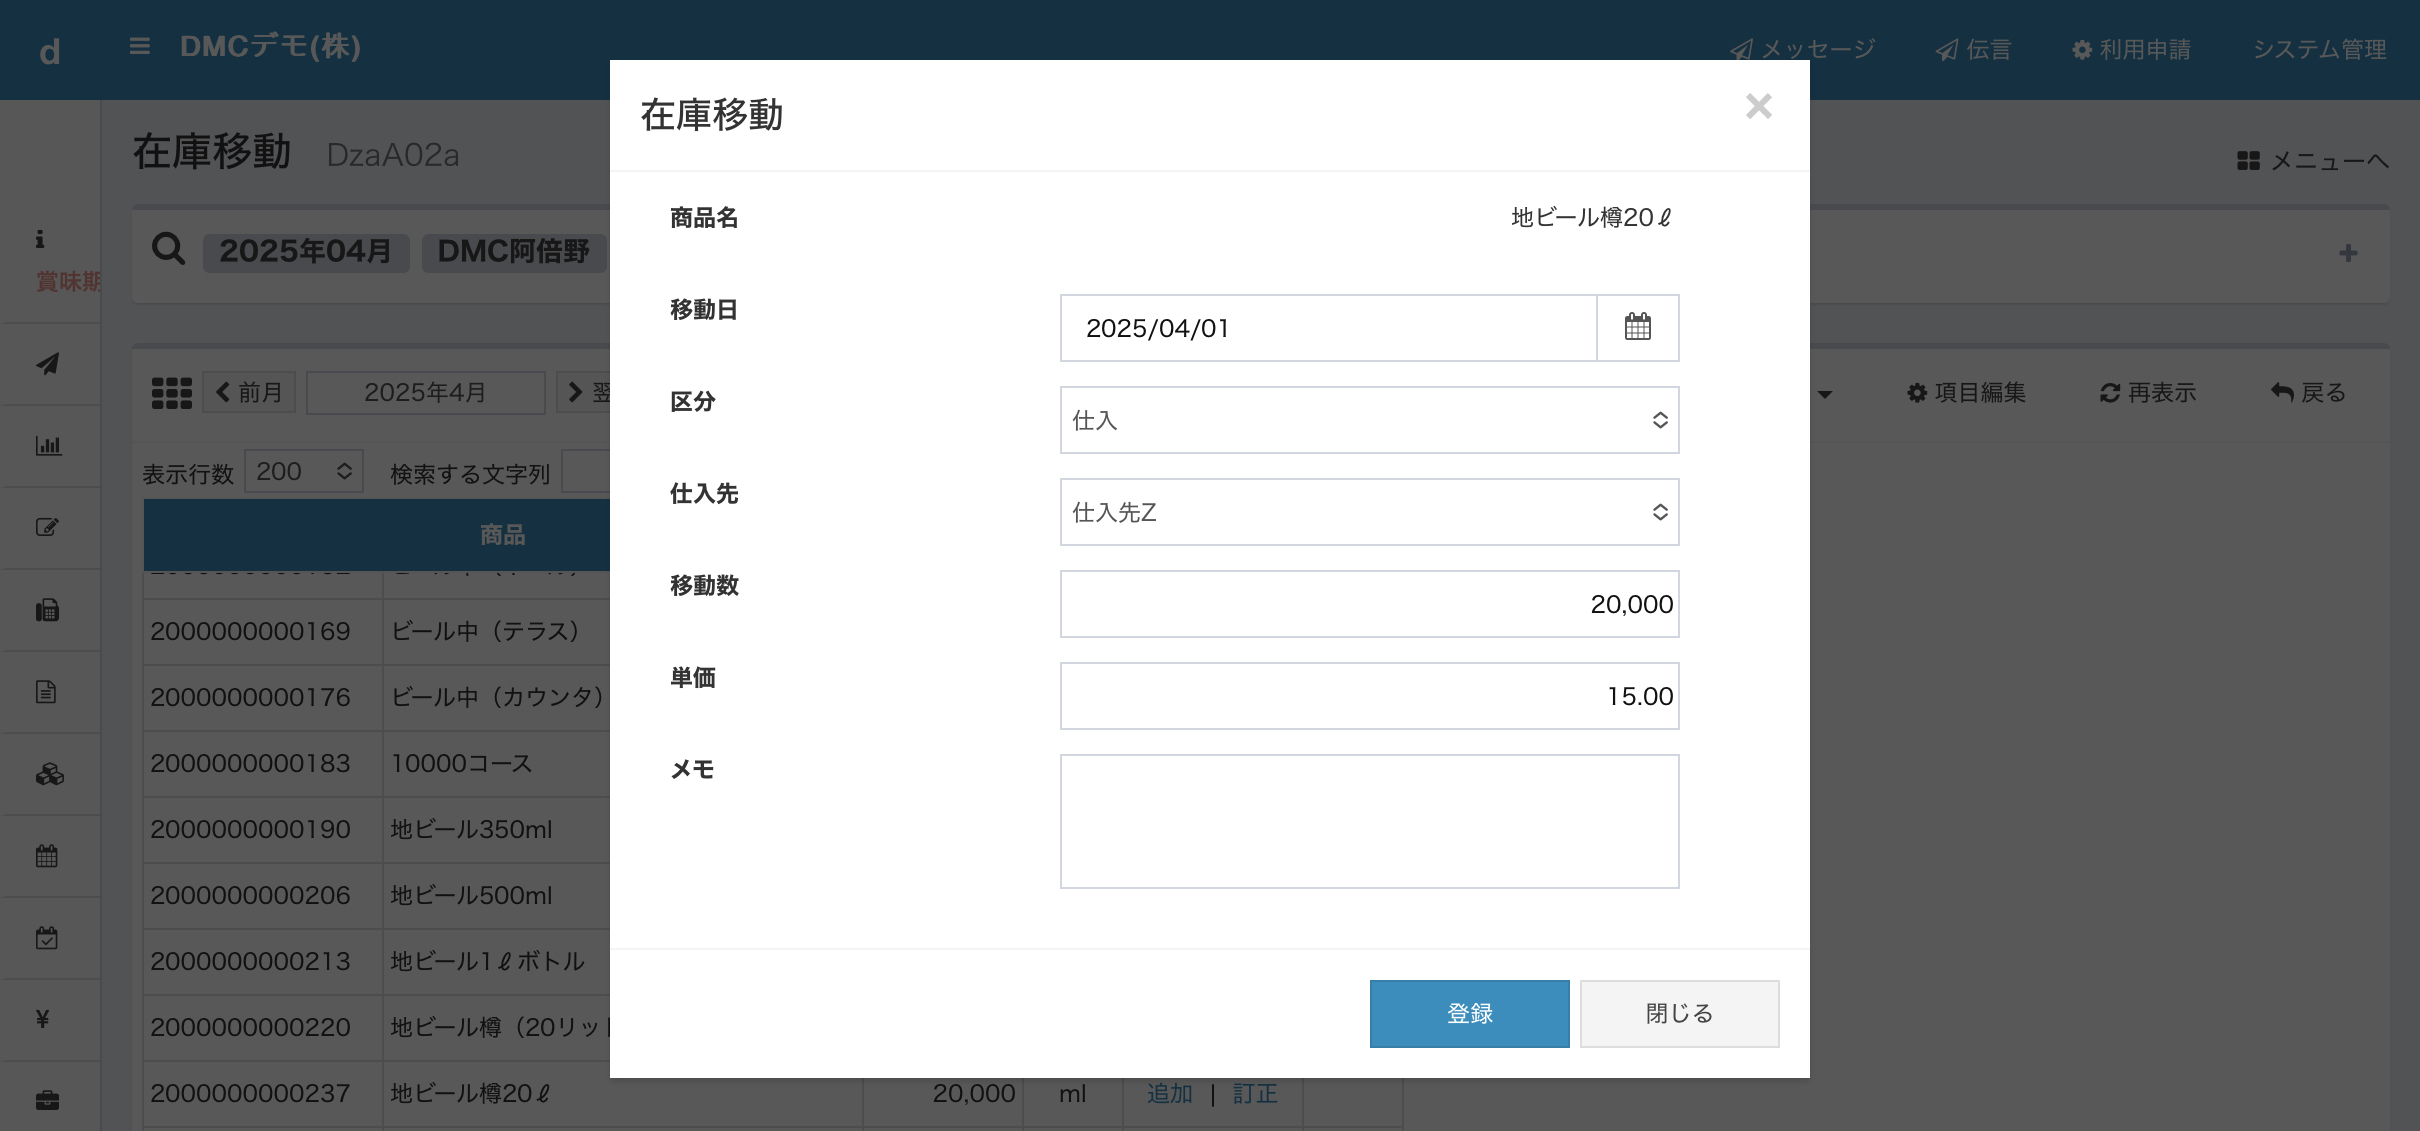
Task: Close the 在庫移動 dialog with X
Action: 1759,106
